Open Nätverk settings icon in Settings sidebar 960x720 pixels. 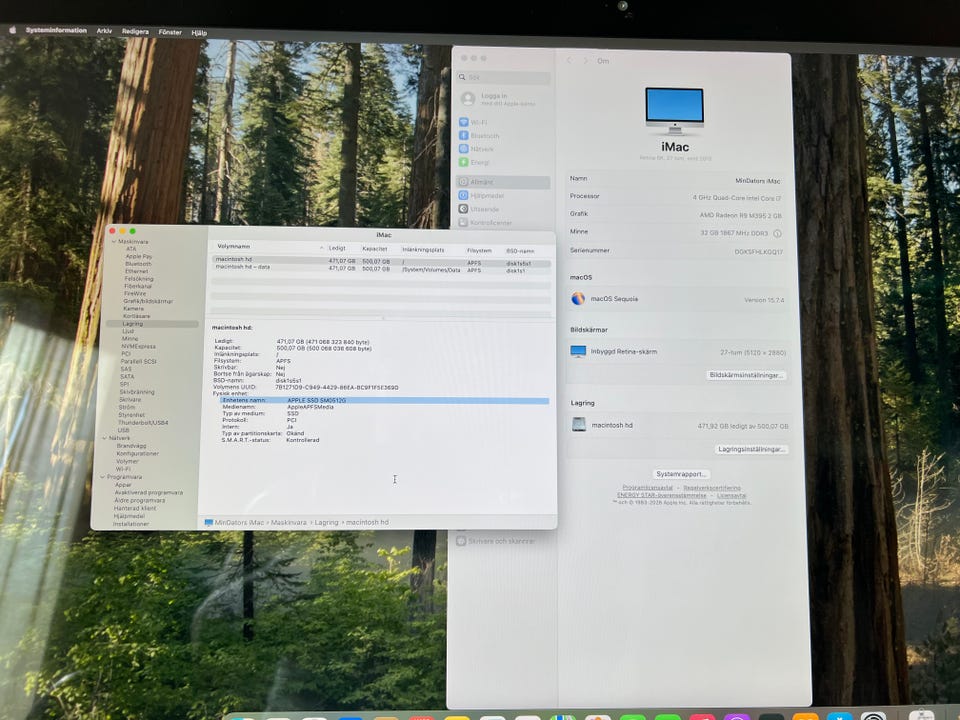click(x=463, y=149)
